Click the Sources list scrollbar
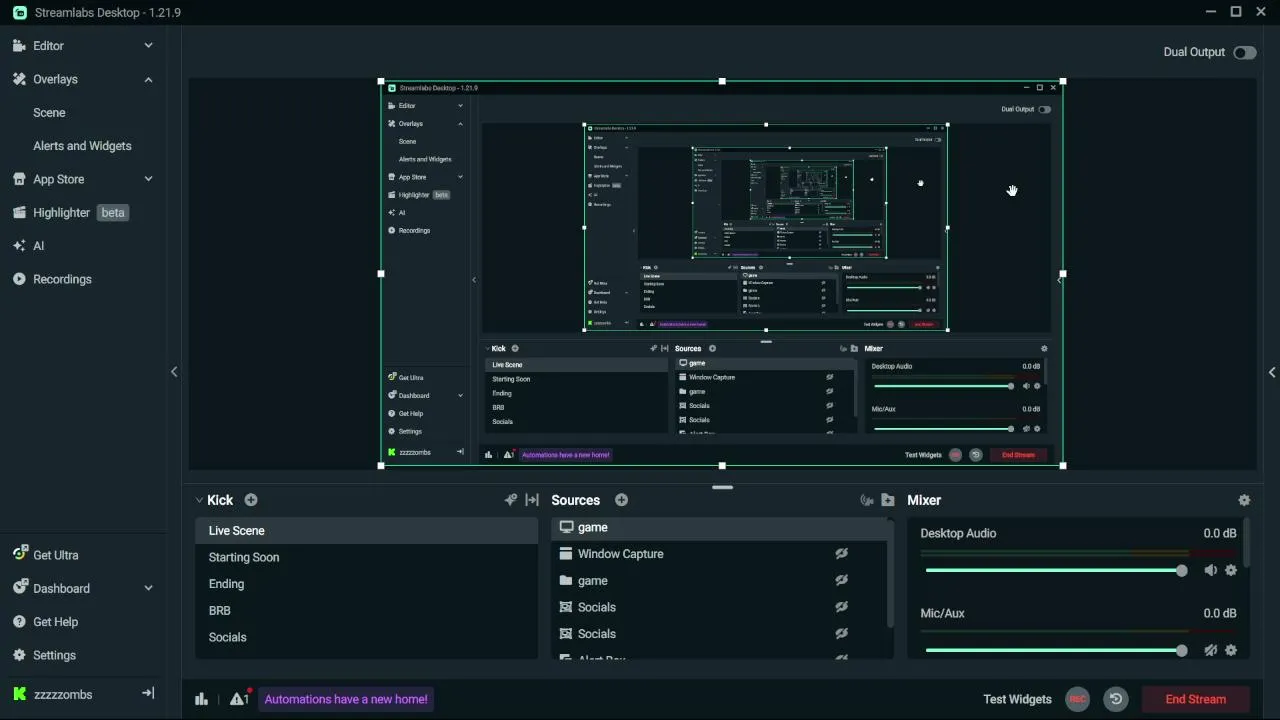The image size is (1280, 720). [890, 575]
